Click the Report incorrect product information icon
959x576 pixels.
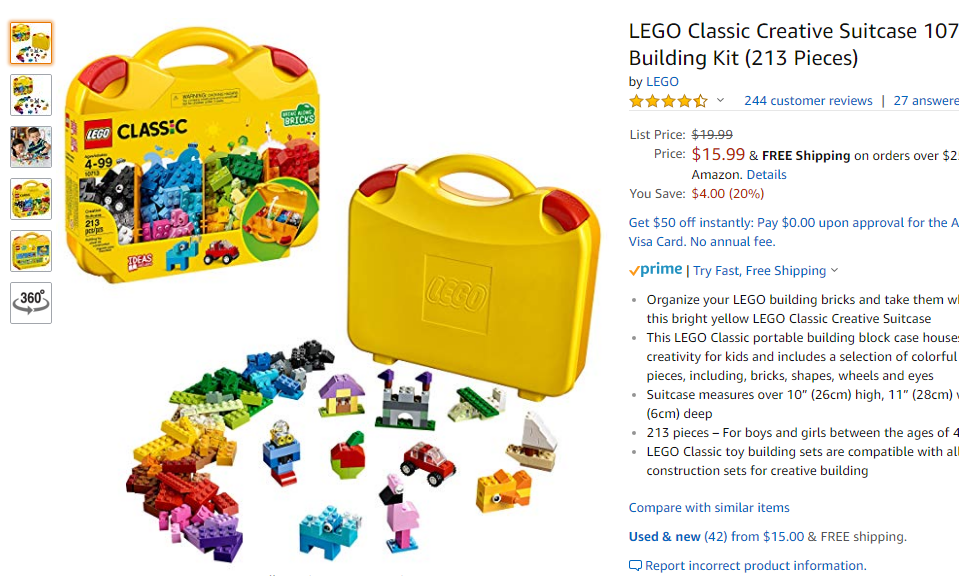[x=635, y=566]
